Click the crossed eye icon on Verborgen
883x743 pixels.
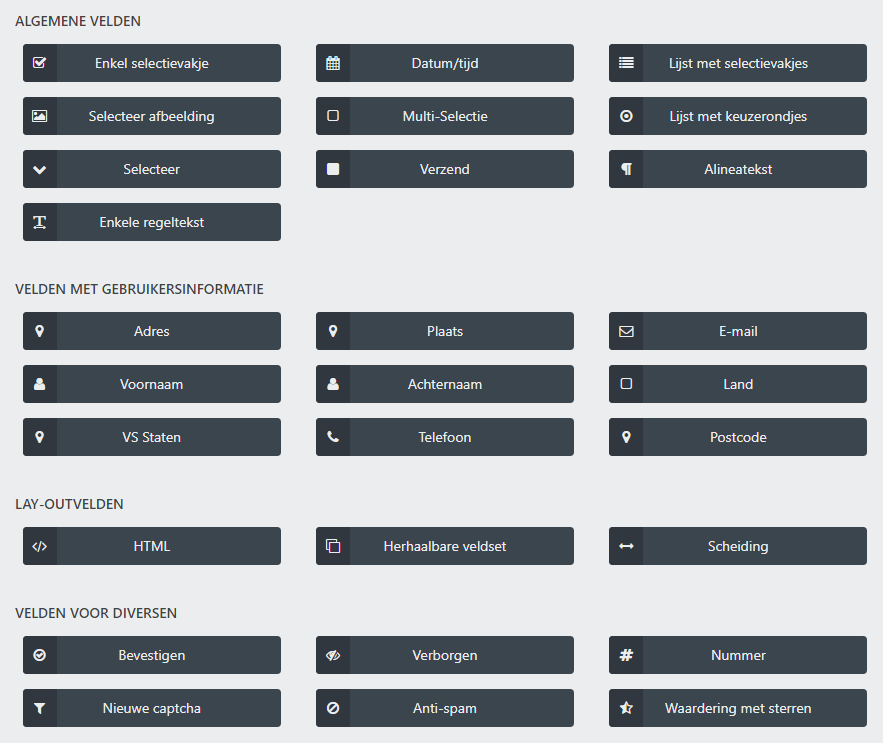point(333,655)
